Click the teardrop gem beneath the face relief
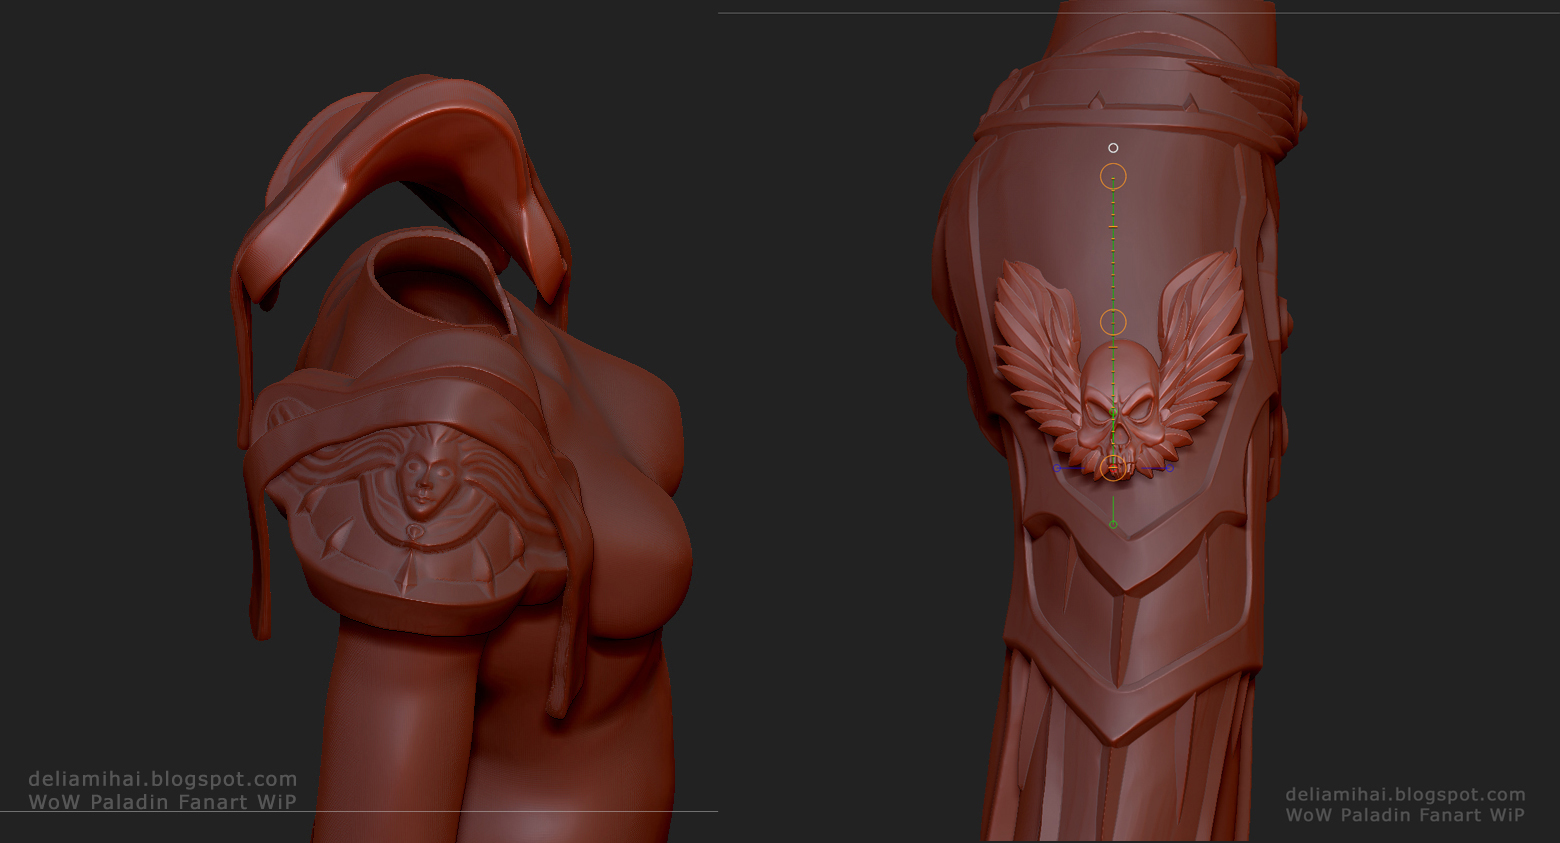Image resolution: width=1560 pixels, height=843 pixels. 413,531
